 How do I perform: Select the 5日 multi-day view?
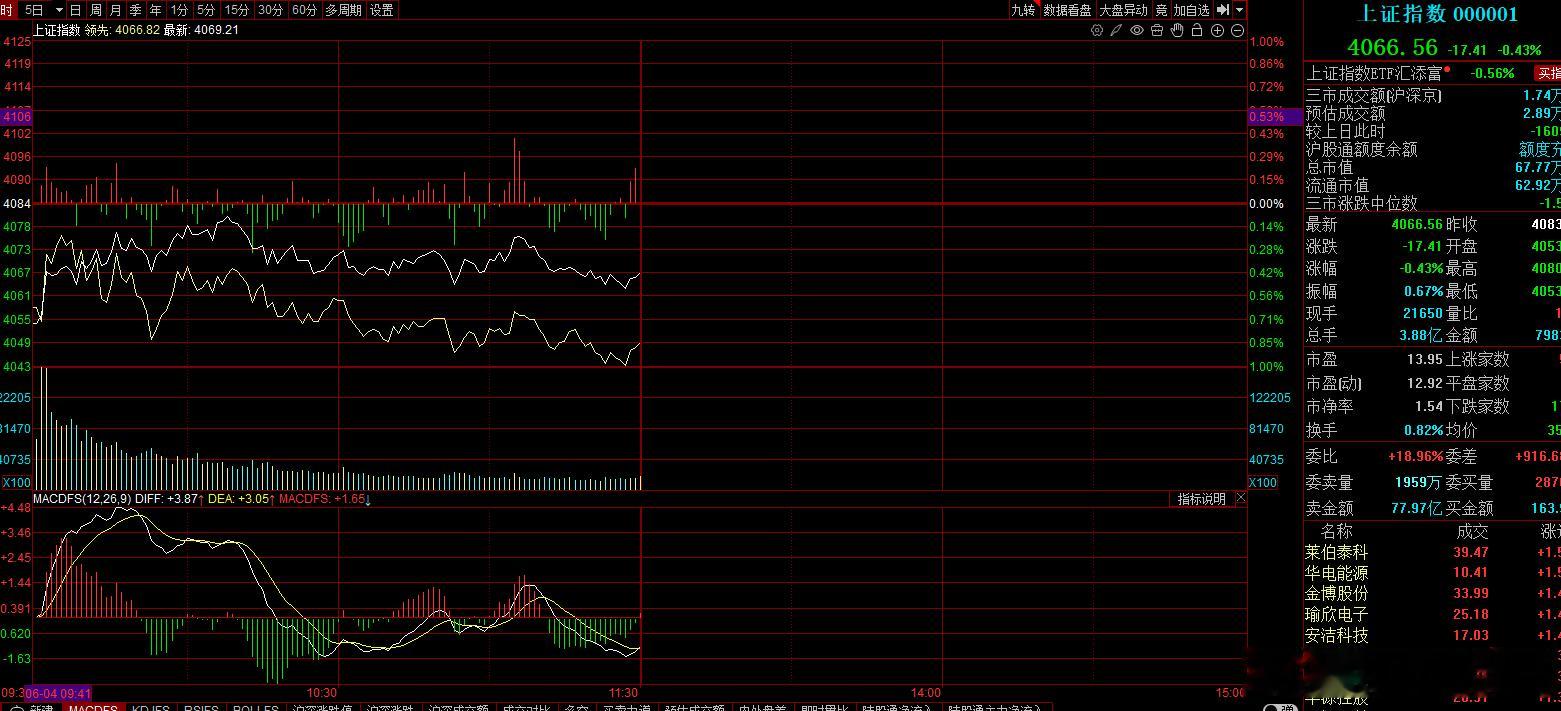point(35,10)
